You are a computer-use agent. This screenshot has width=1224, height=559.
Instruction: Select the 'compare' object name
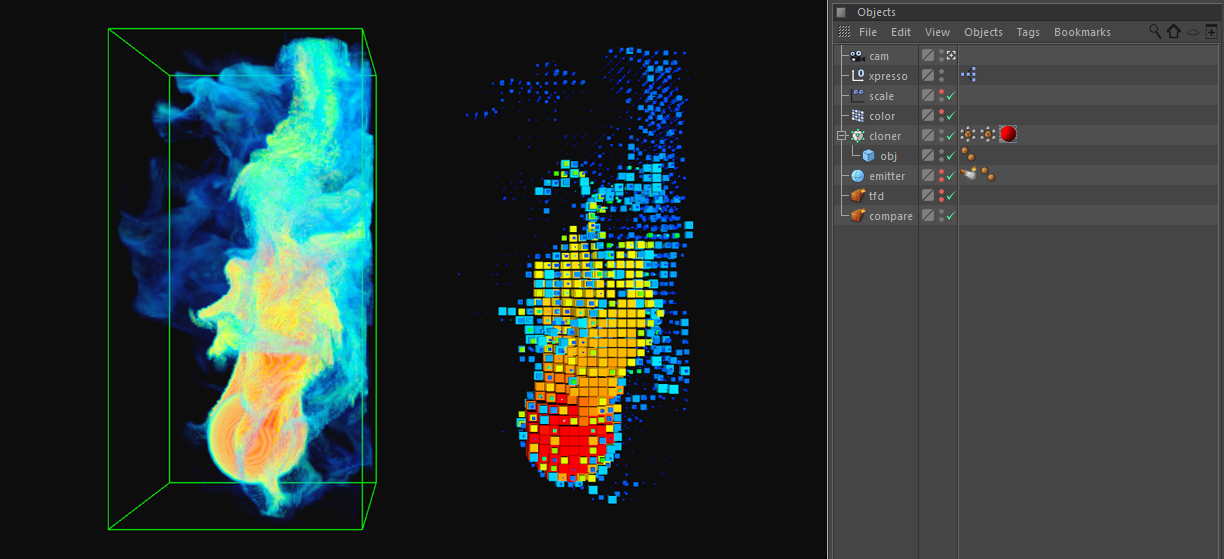click(x=891, y=216)
